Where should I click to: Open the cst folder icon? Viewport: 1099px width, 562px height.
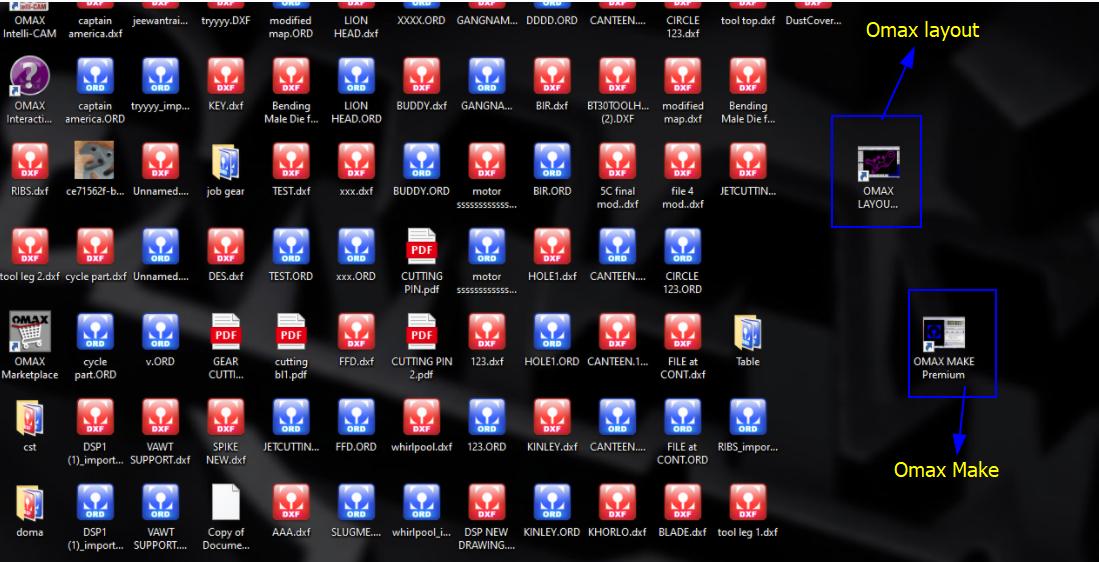click(x=29, y=418)
